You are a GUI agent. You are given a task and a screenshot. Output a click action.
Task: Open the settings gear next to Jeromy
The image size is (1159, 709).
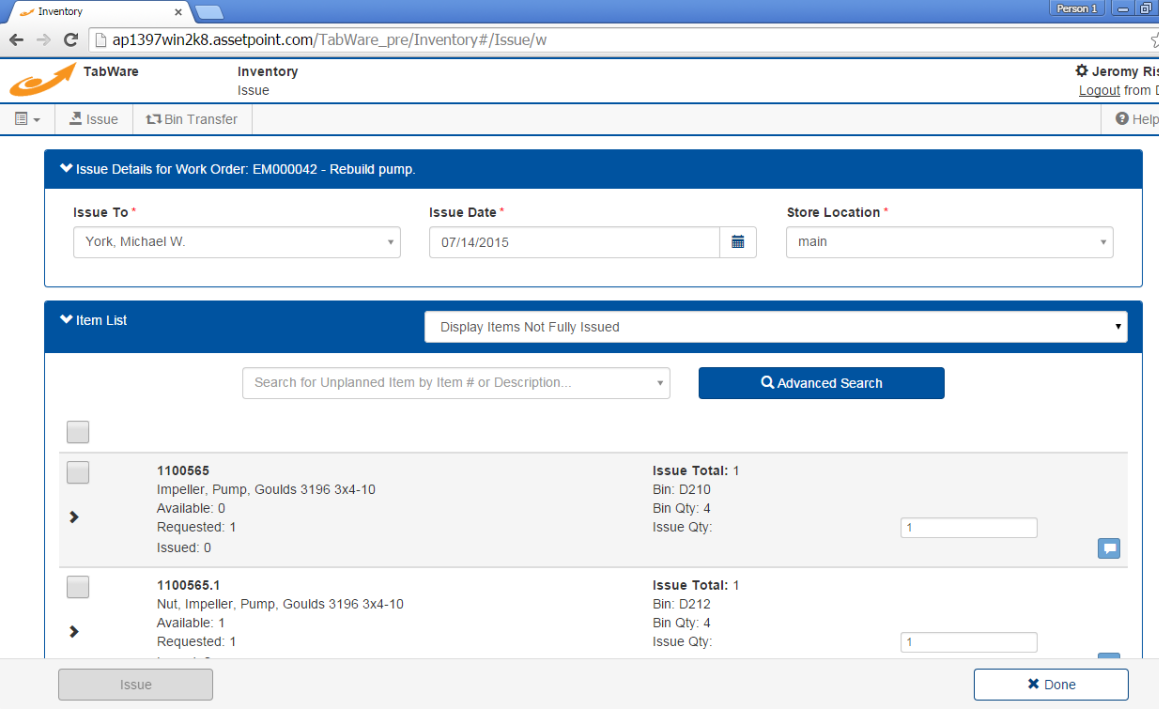1081,71
